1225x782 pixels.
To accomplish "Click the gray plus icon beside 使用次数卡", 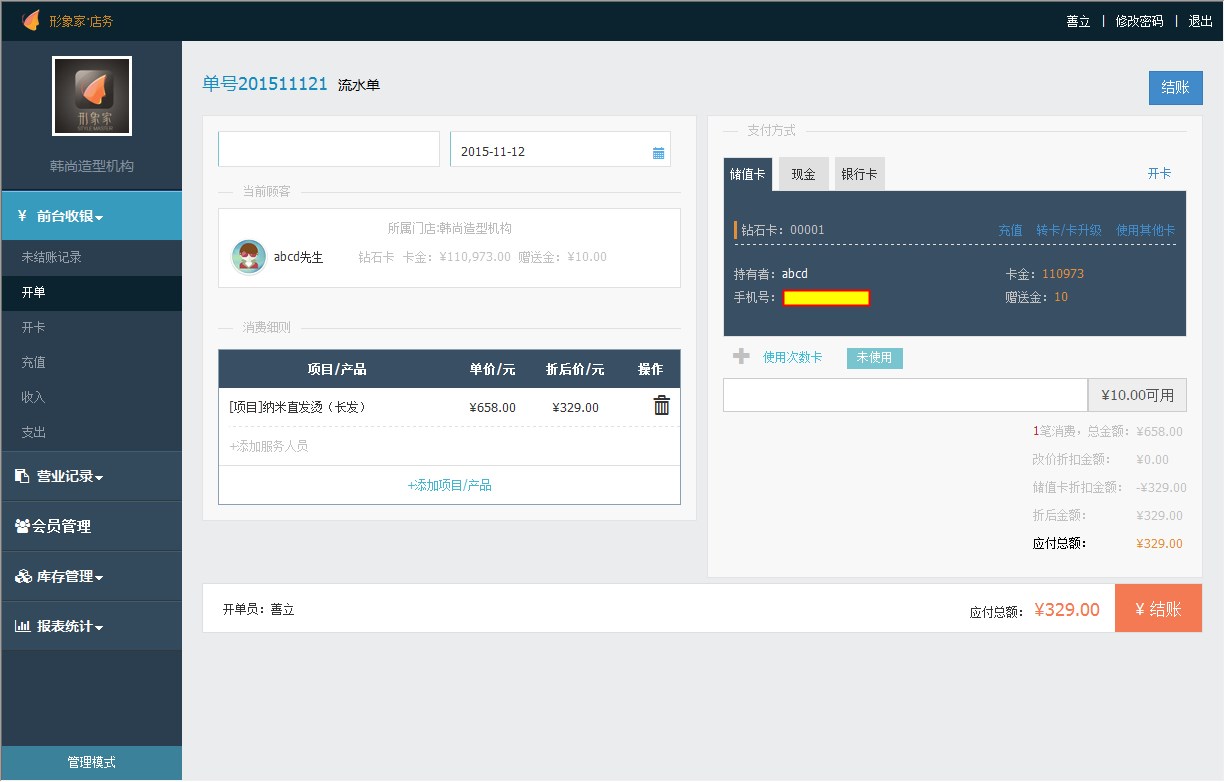I will (741, 356).
